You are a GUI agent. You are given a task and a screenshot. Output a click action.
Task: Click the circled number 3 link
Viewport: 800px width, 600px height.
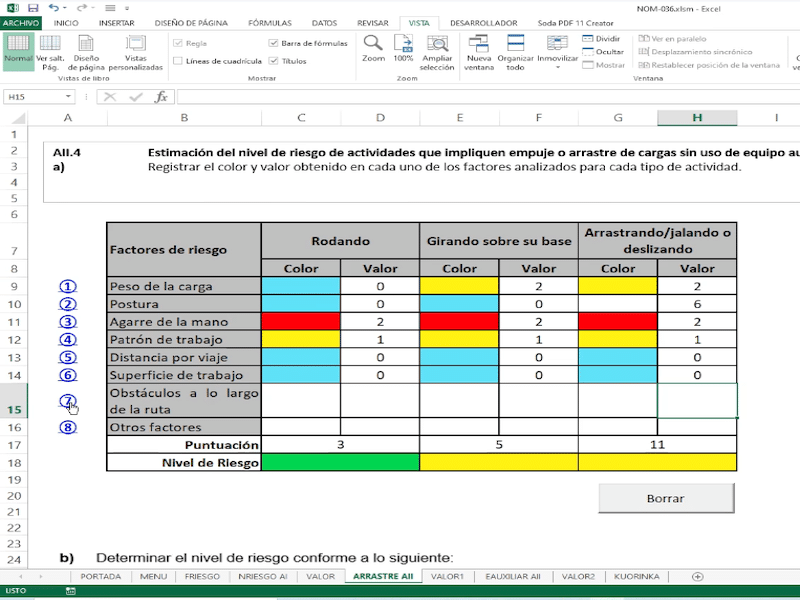tap(68, 322)
